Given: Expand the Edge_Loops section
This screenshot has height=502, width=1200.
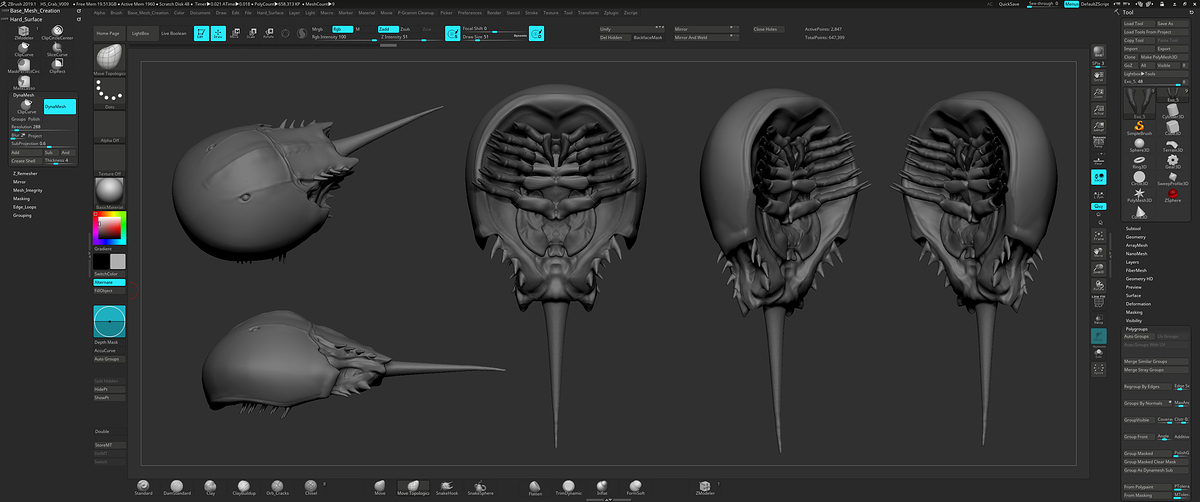Looking at the screenshot, I should point(24,207).
